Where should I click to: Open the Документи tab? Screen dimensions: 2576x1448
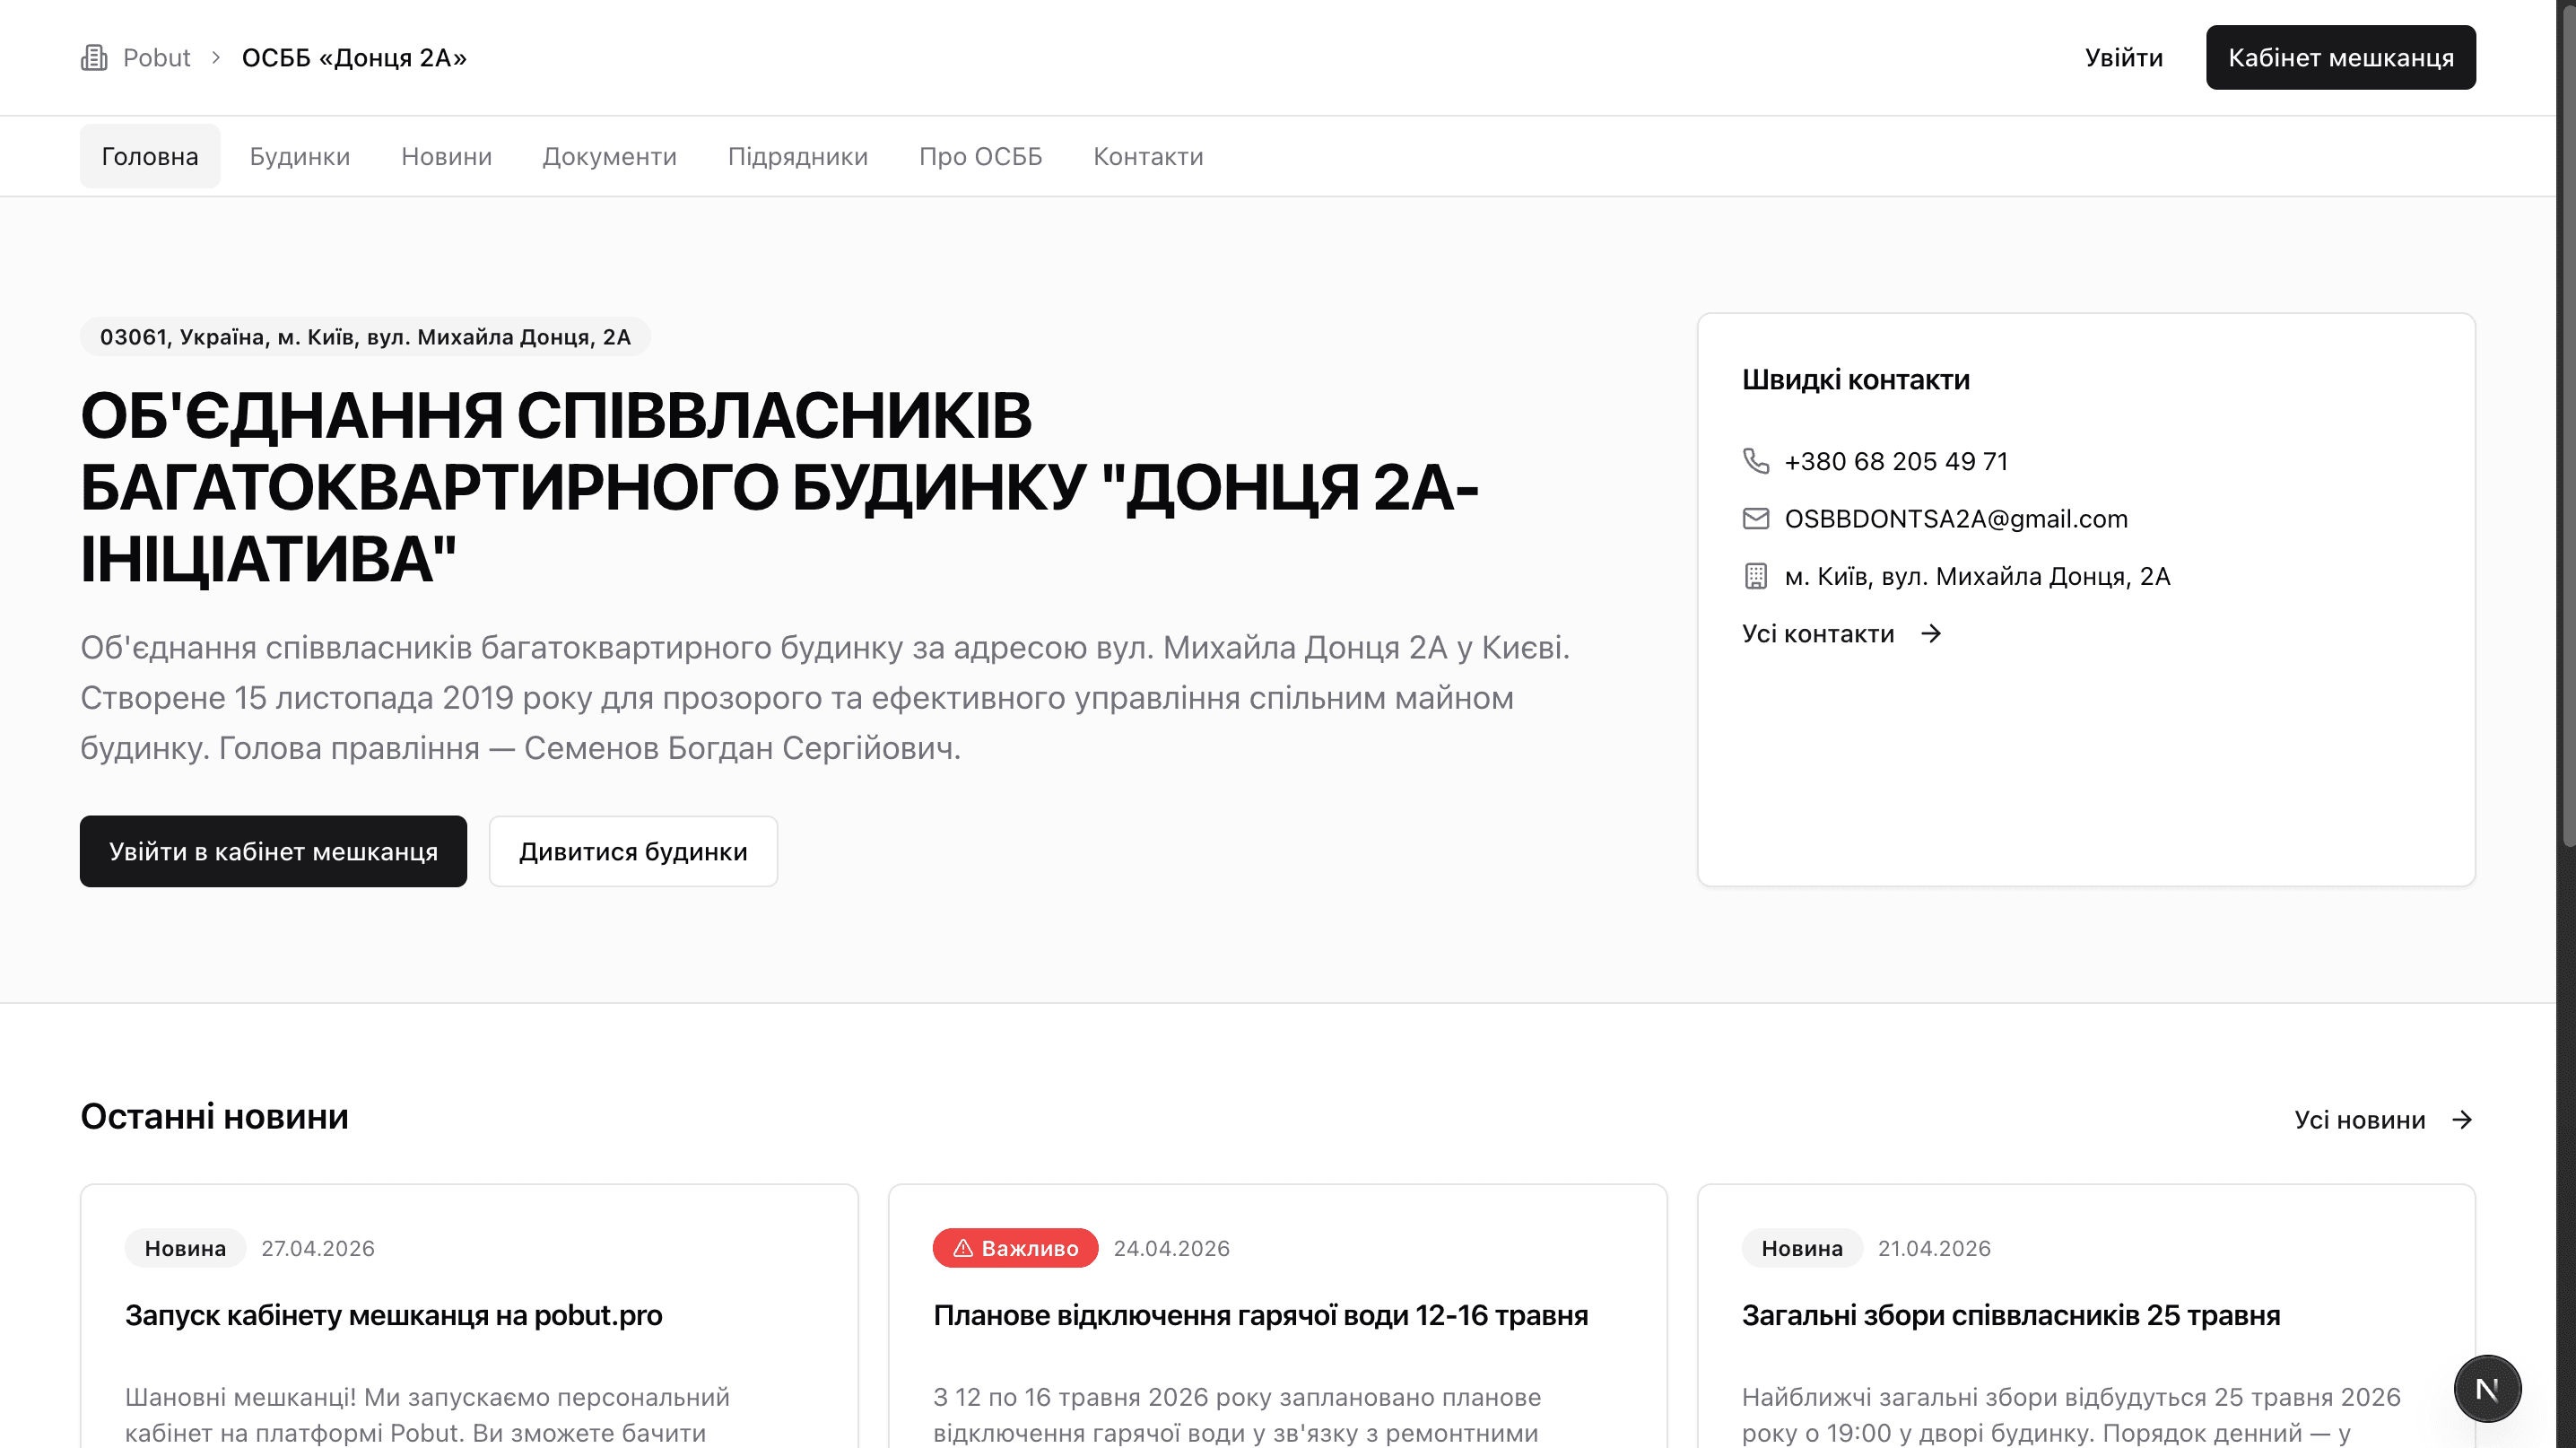point(610,157)
